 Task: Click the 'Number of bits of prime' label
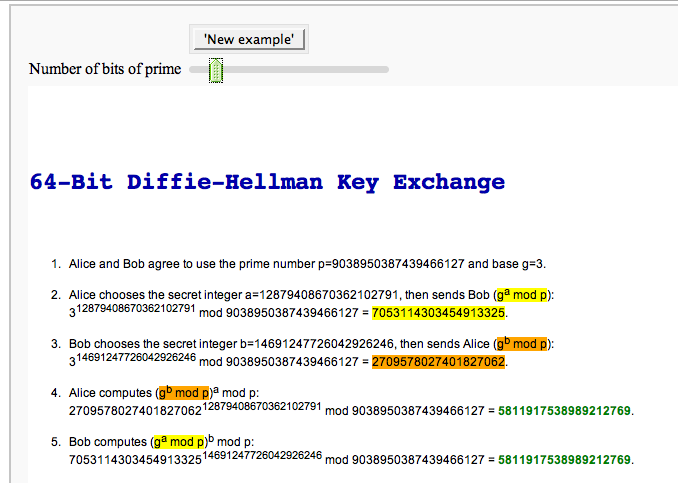[x=105, y=69]
